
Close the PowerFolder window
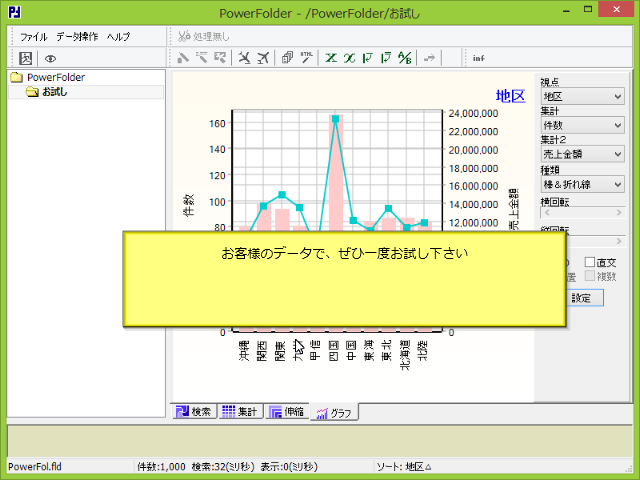tap(616, 9)
